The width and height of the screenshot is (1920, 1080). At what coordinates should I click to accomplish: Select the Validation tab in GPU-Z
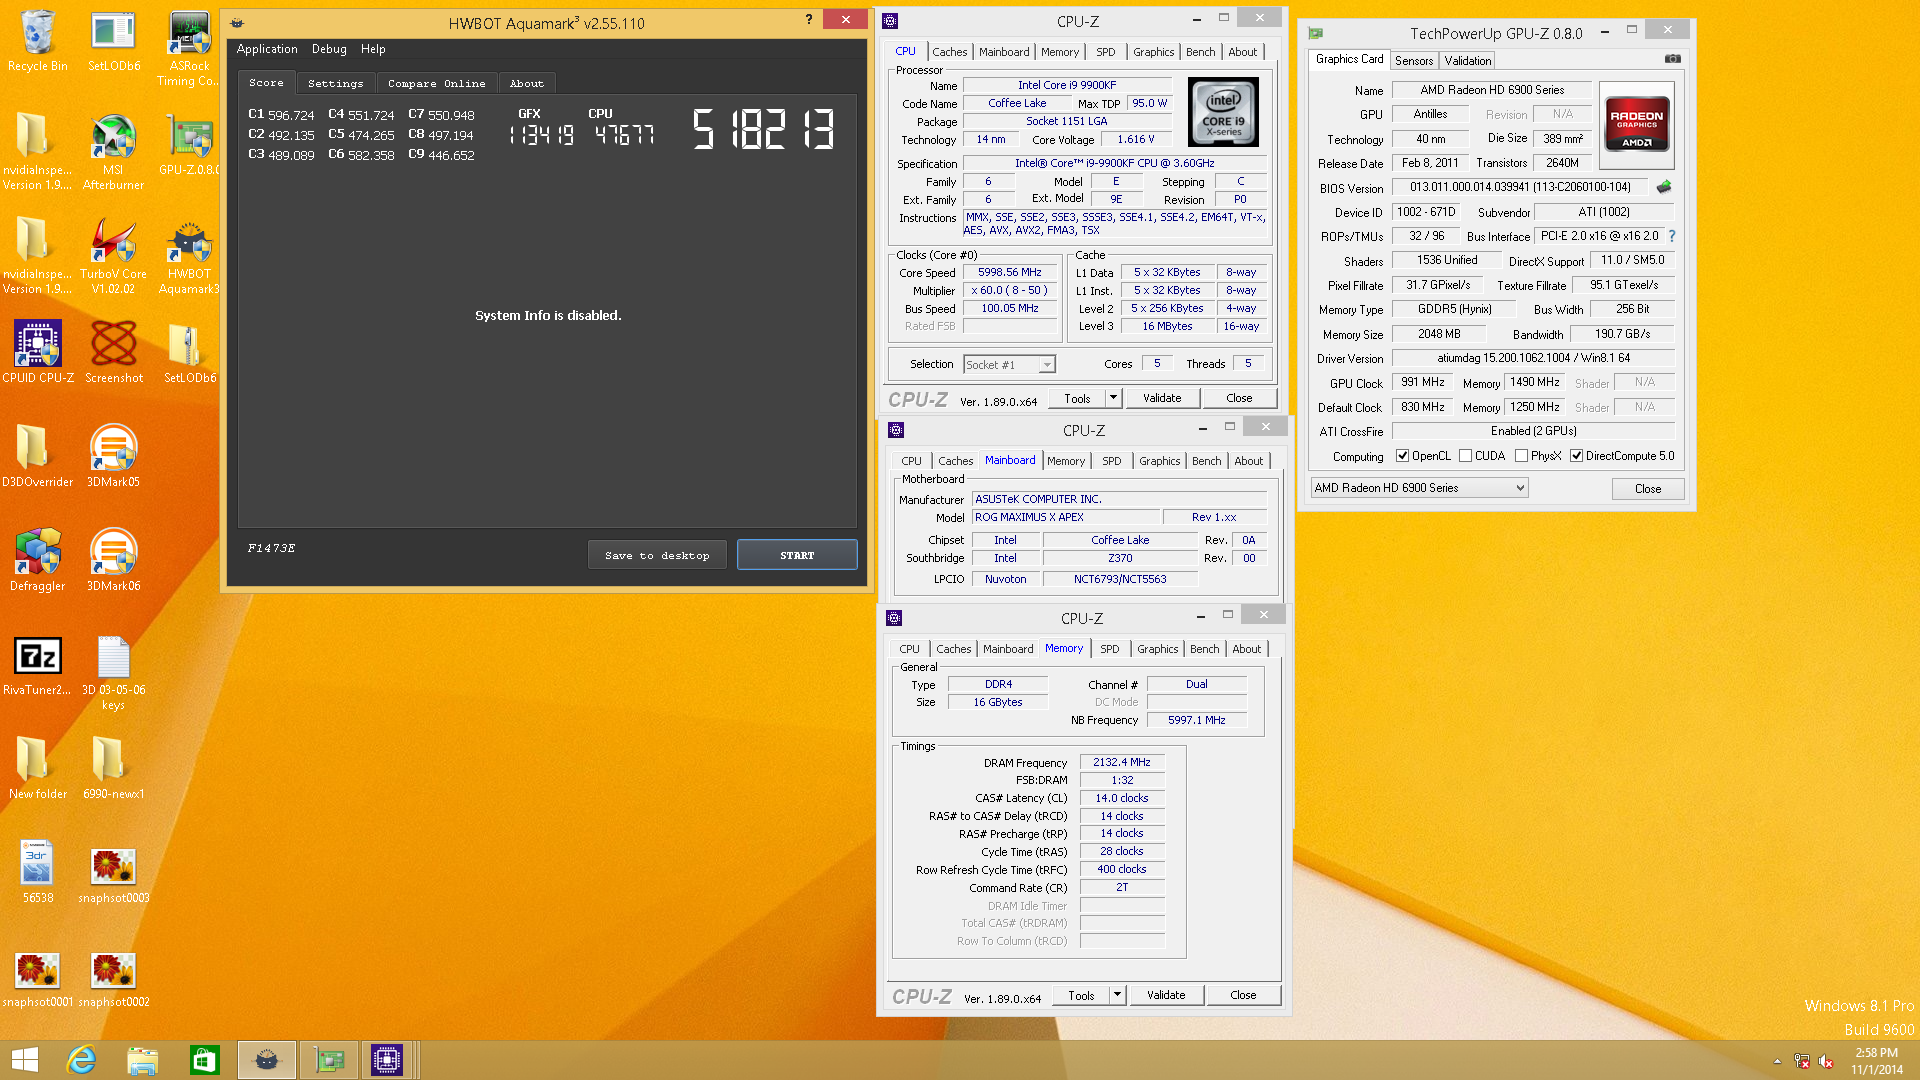pyautogui.click(x=1467, y=61)
